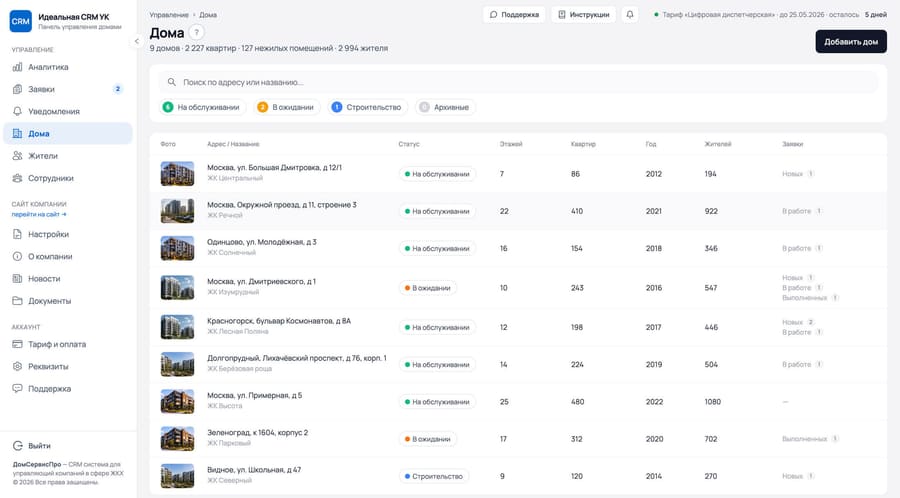Click address Москва, Окружной проезд, д 11
900x498 pixels.
(x=282, y=205)
